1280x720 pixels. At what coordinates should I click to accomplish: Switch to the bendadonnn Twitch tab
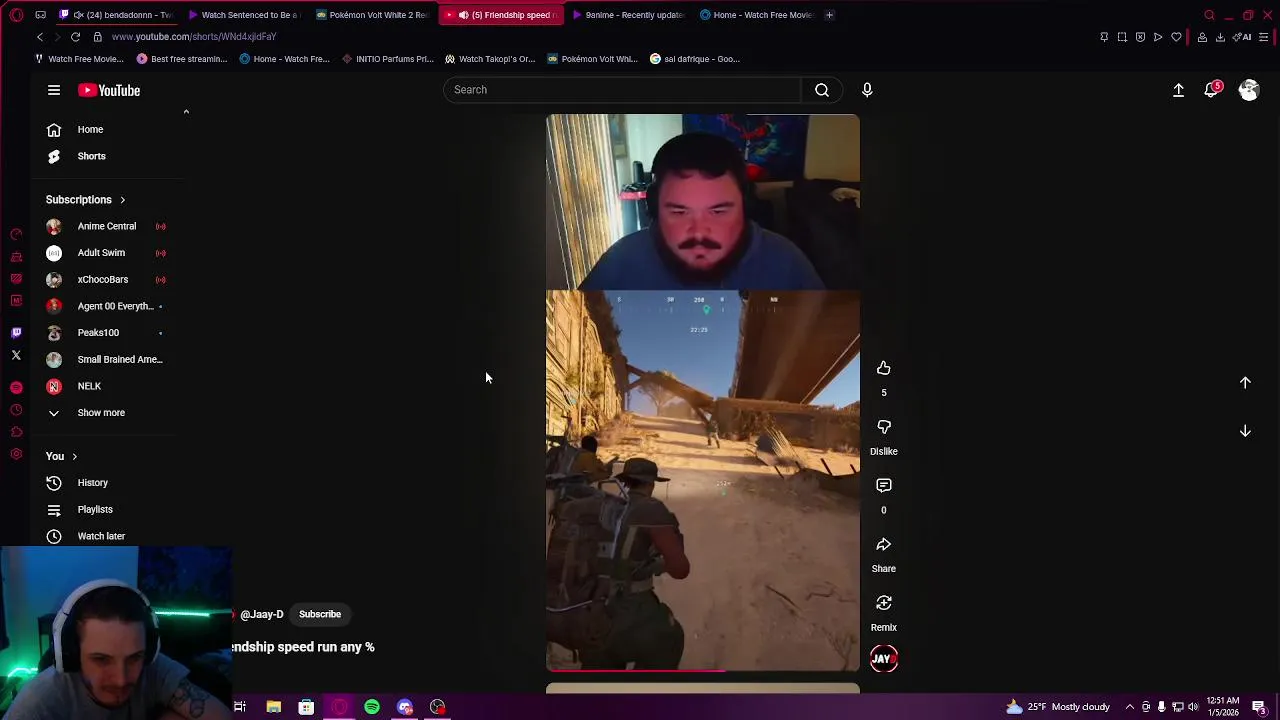pos(116,15)
